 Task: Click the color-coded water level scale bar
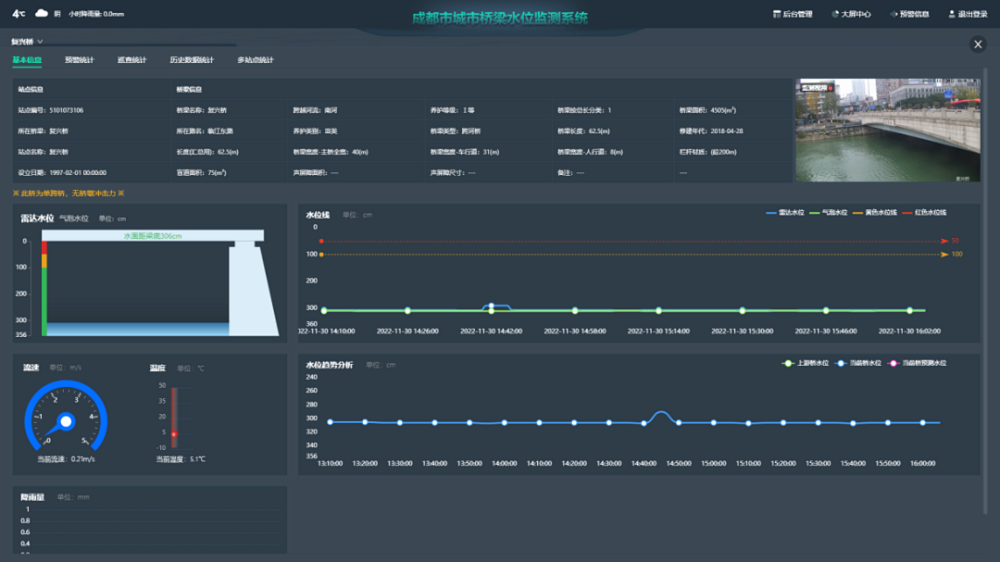[44, 288]
